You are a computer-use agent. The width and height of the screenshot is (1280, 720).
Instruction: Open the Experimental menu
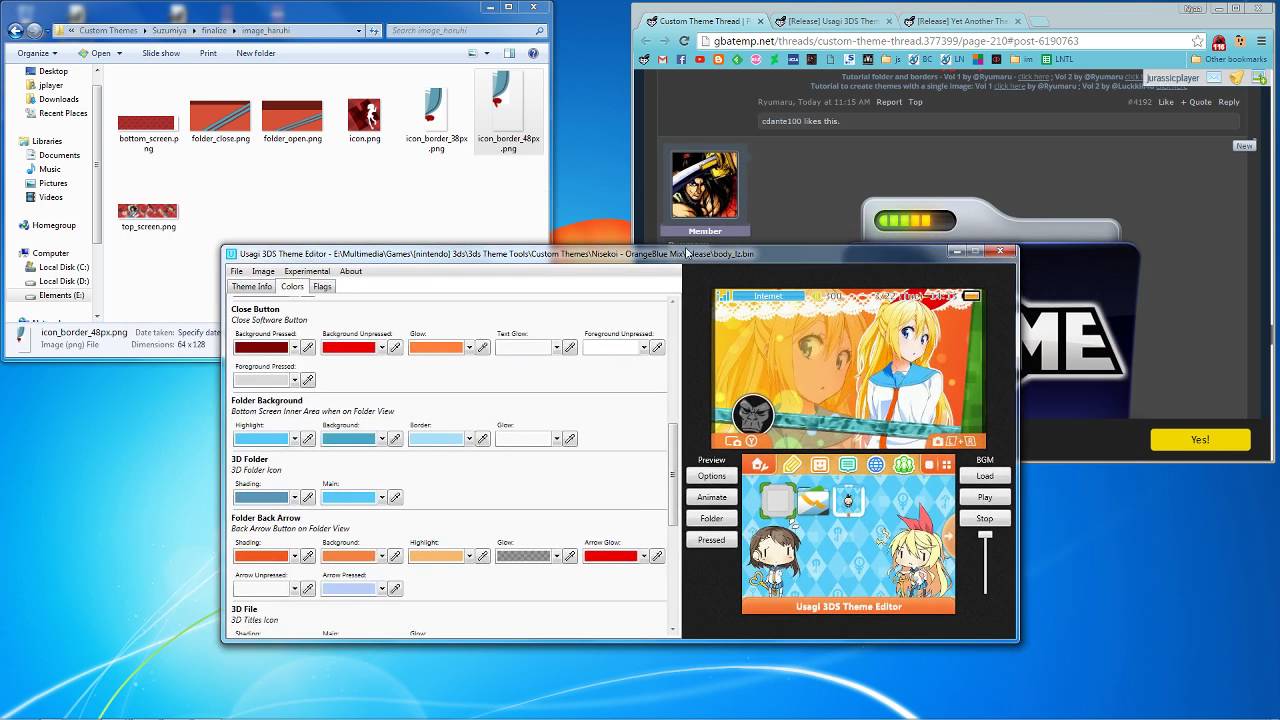tap(307, 271)
